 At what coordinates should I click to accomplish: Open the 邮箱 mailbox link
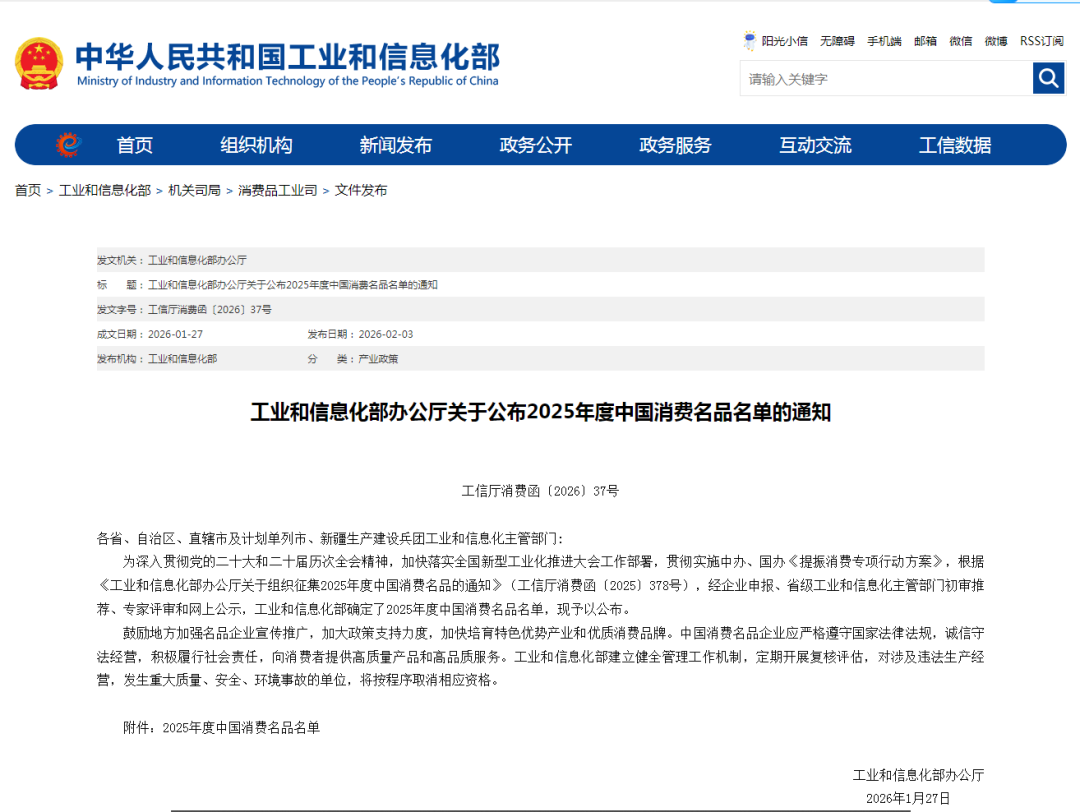pyautogui.click(x=925, y=41)
